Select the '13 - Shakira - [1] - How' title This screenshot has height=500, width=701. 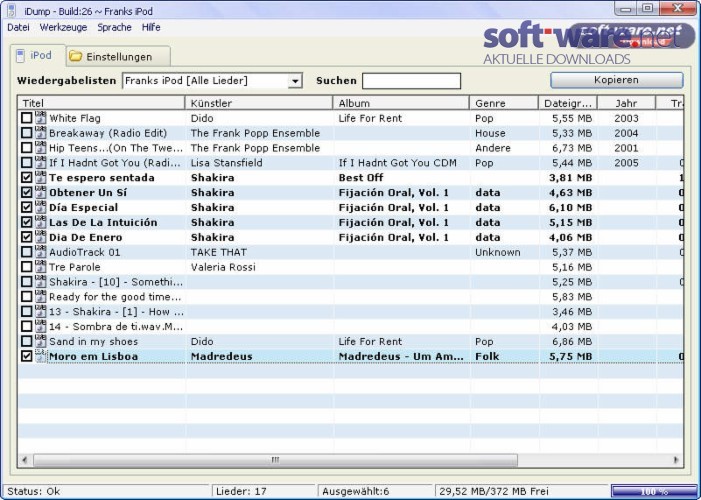pos(116,312)
